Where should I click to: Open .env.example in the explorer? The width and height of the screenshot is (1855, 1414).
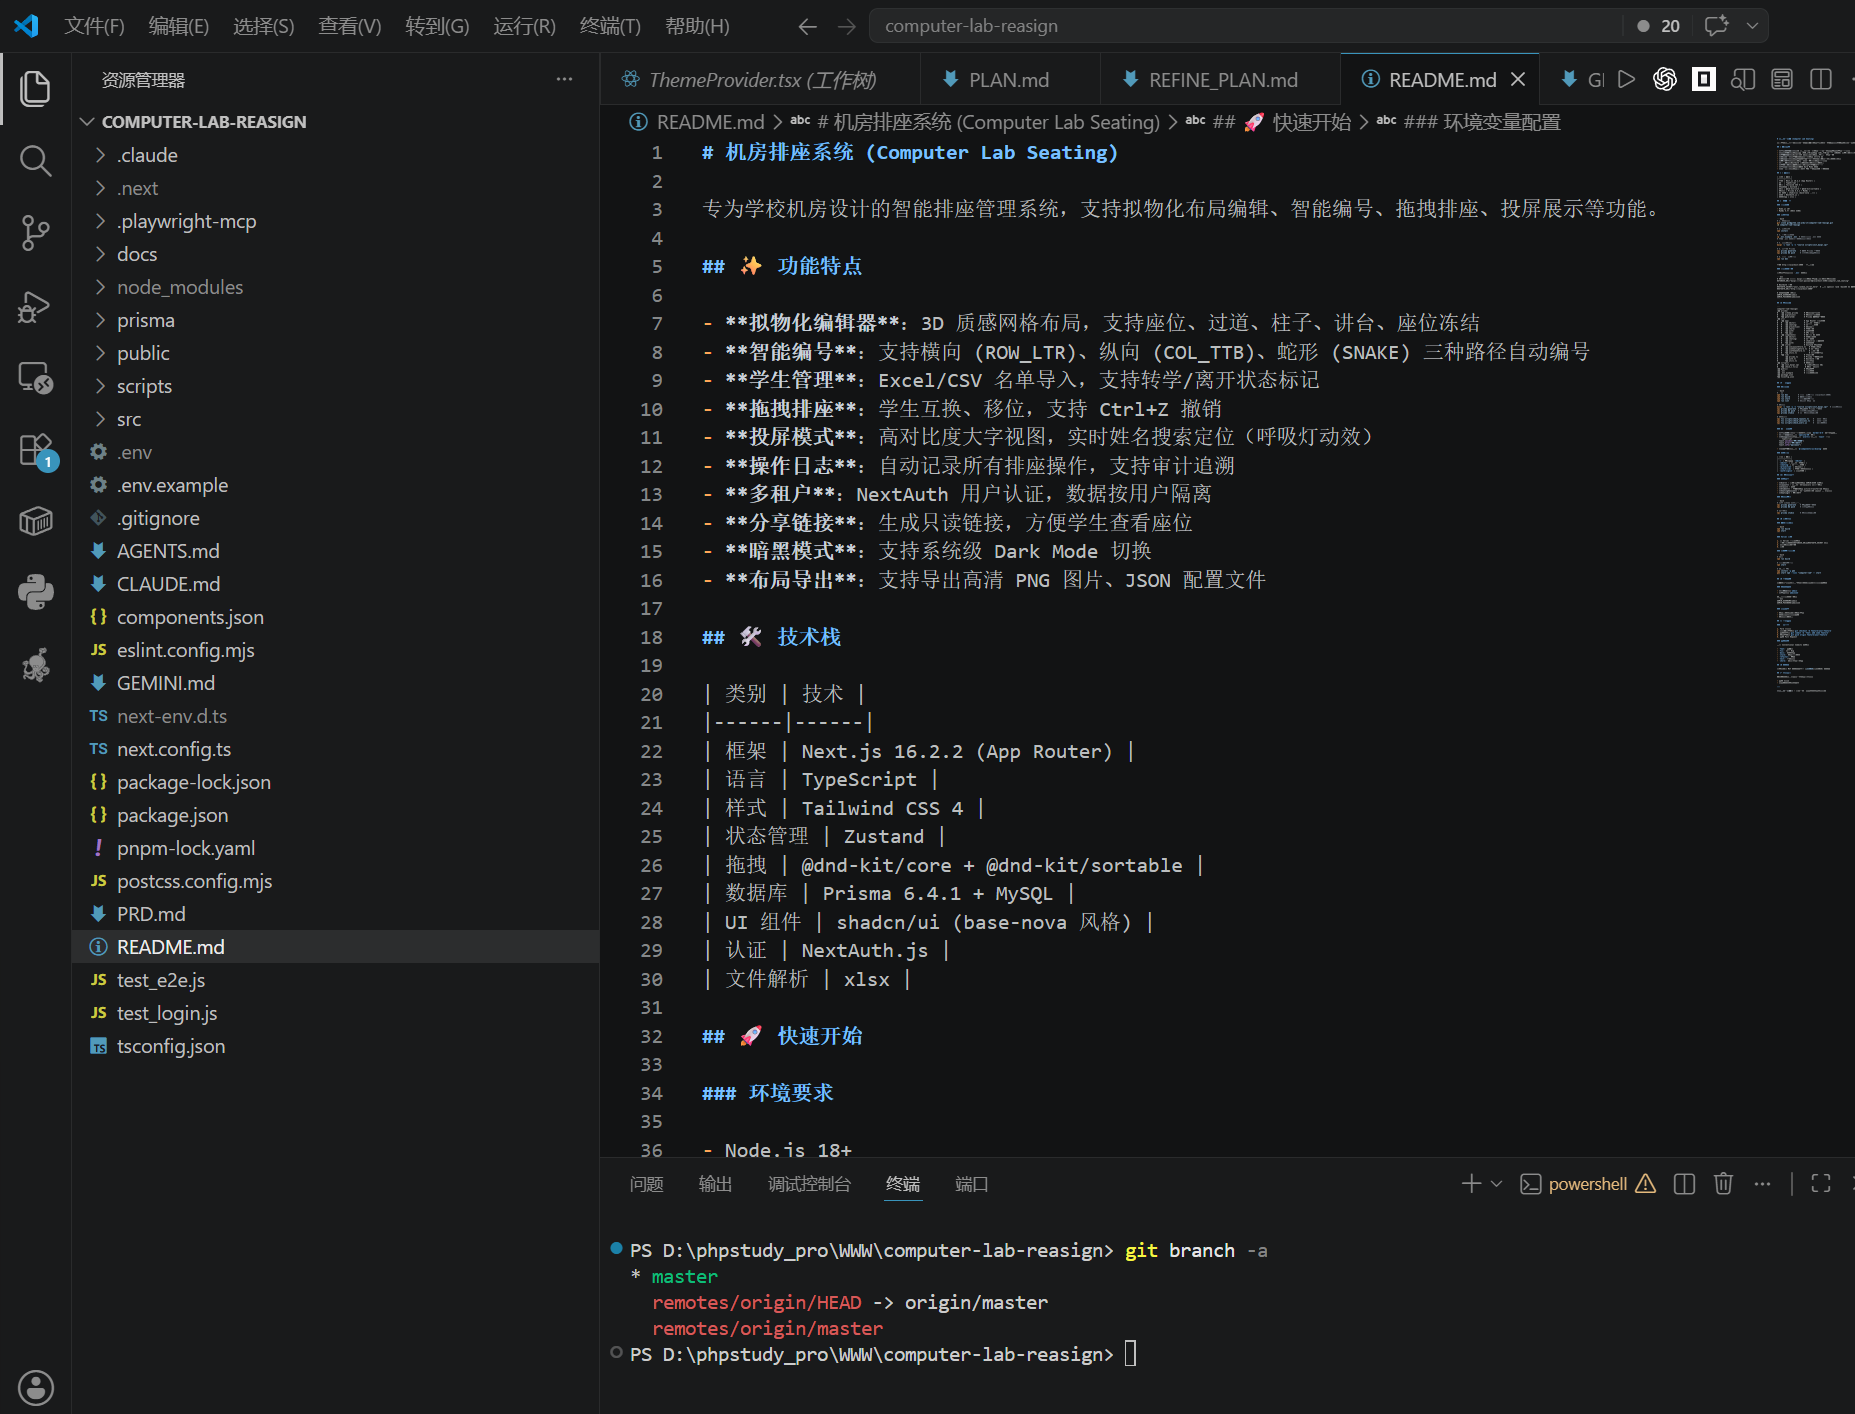[x=172, y=485]
